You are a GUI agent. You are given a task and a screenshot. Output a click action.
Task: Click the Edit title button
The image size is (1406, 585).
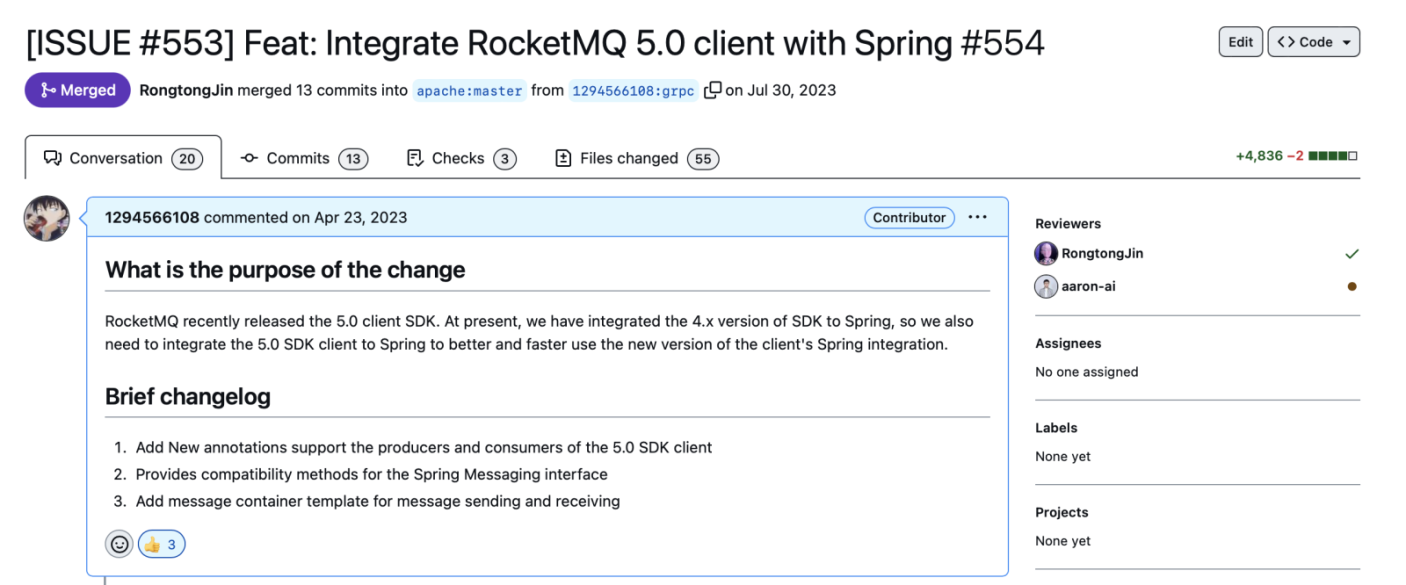(1241, 42)
